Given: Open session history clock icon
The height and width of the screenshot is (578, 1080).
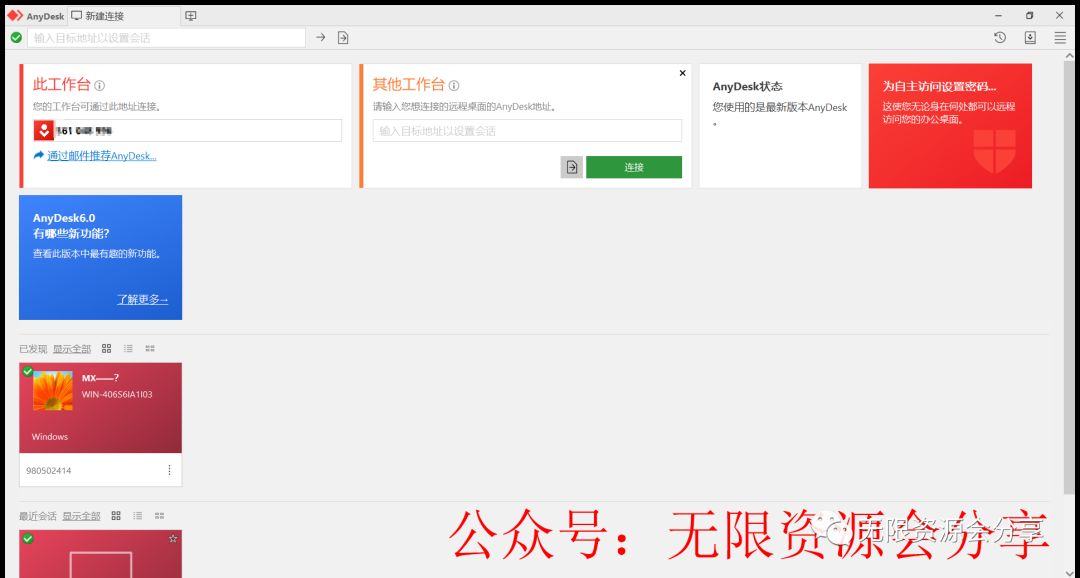Looking at the screenshot, I should (x=1000, y=38).
